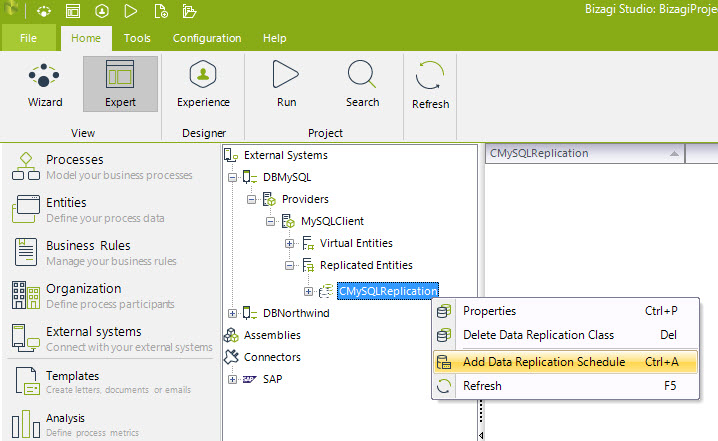Sort by CMySQLReplication column header arrow

(674, 154)
